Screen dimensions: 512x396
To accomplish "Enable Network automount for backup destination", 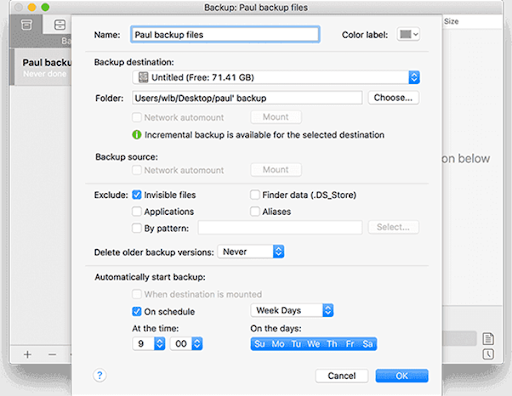I will coord(137,117).
